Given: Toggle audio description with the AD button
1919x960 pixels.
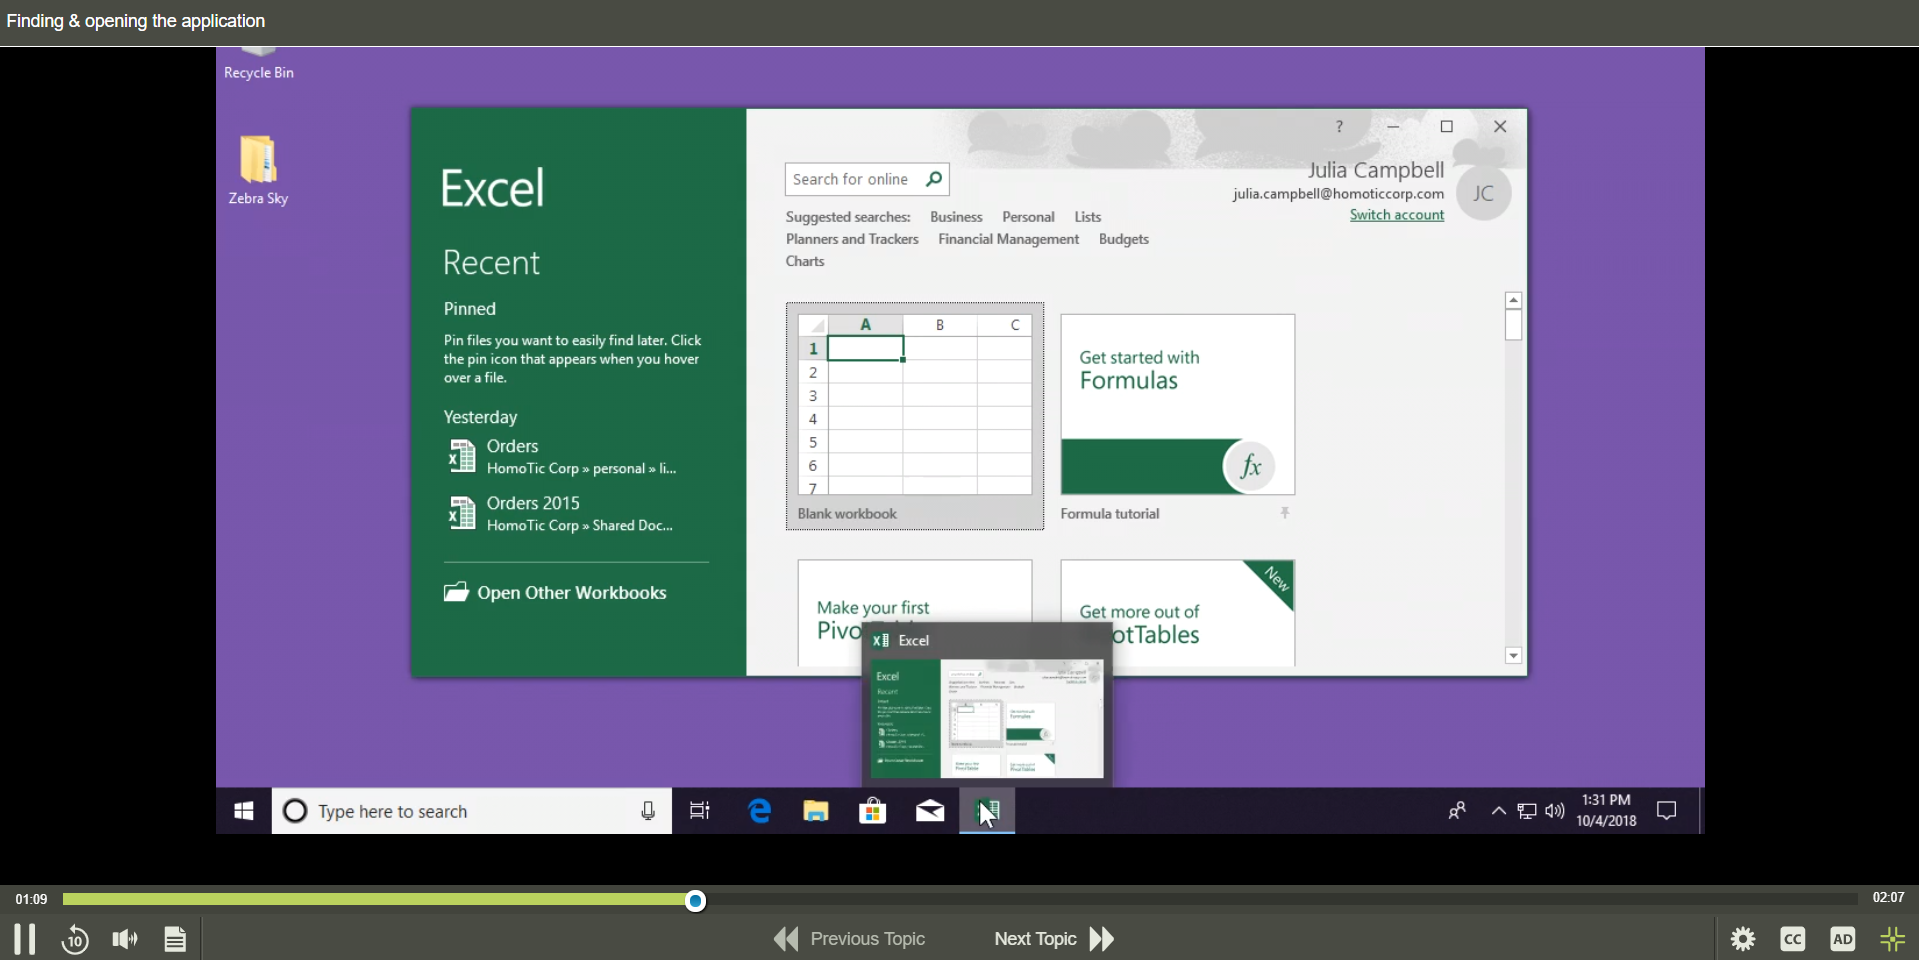Looking at the screenshot, I should tap(1843, 938).
